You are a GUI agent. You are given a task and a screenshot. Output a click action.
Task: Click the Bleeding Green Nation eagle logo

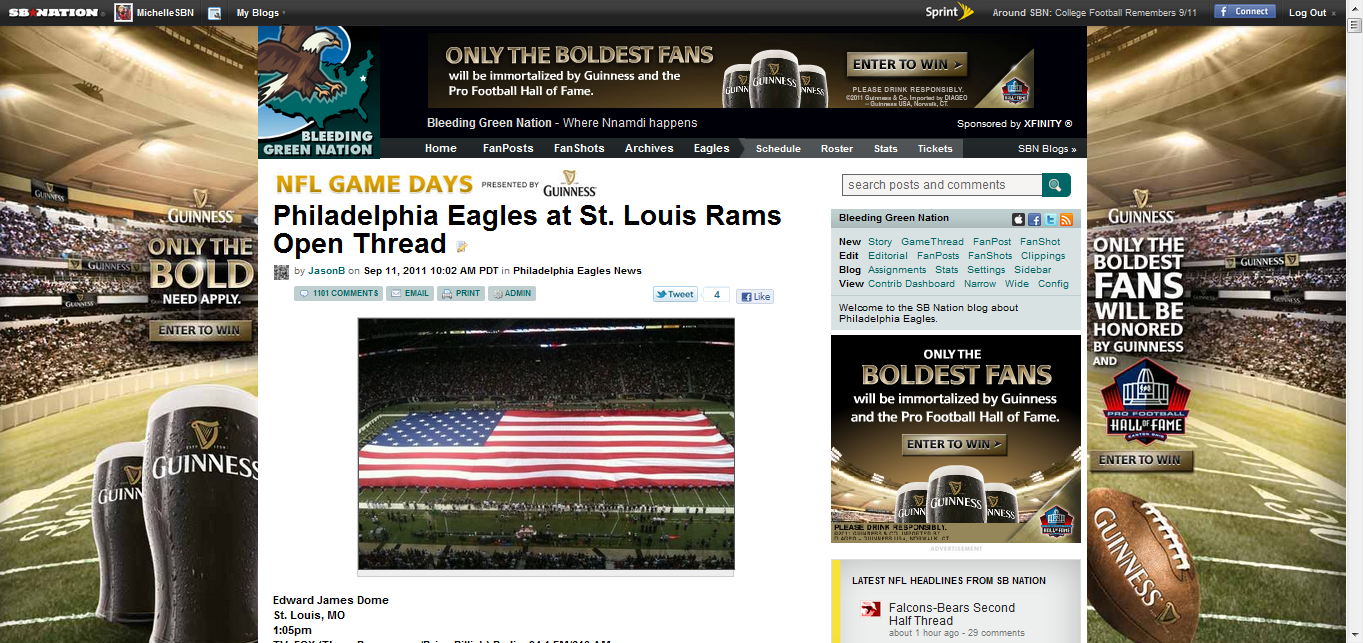pos(318,92)
